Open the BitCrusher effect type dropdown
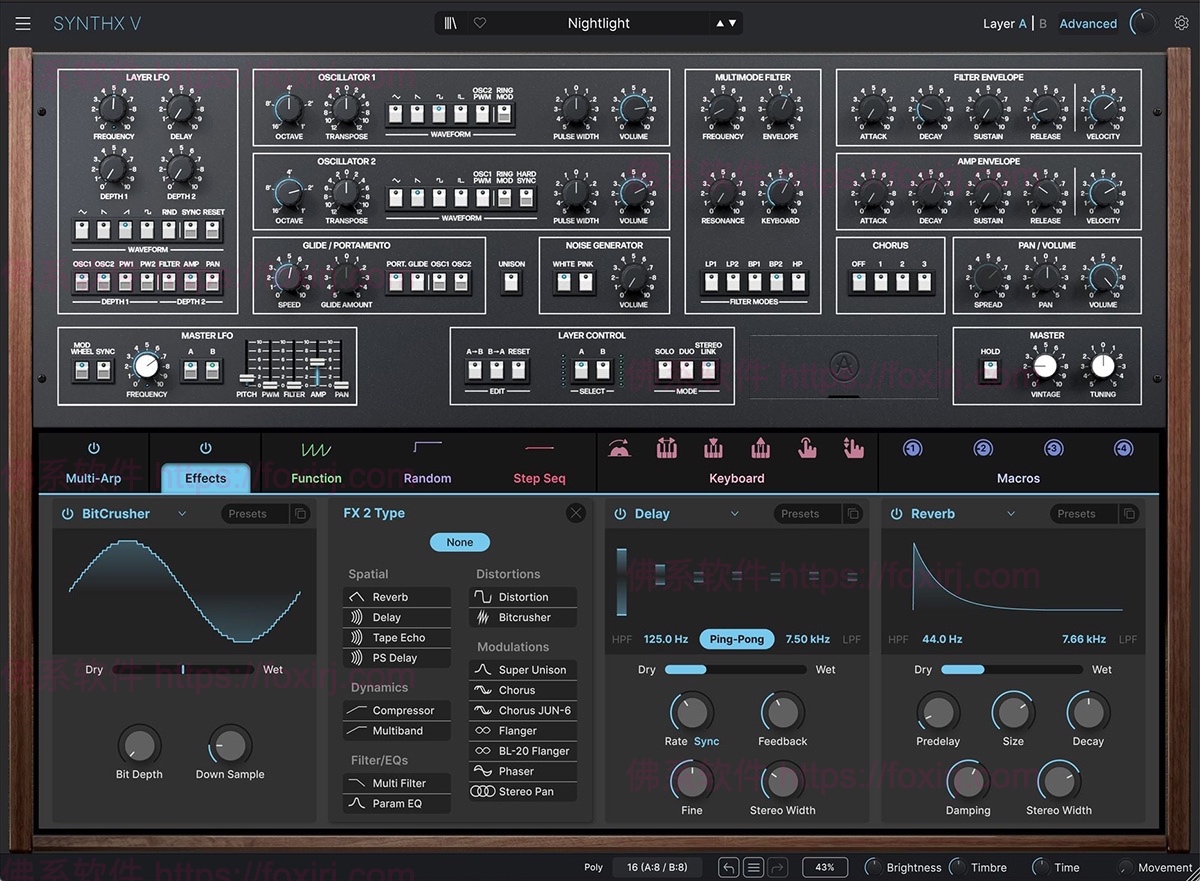 point(181,513)
